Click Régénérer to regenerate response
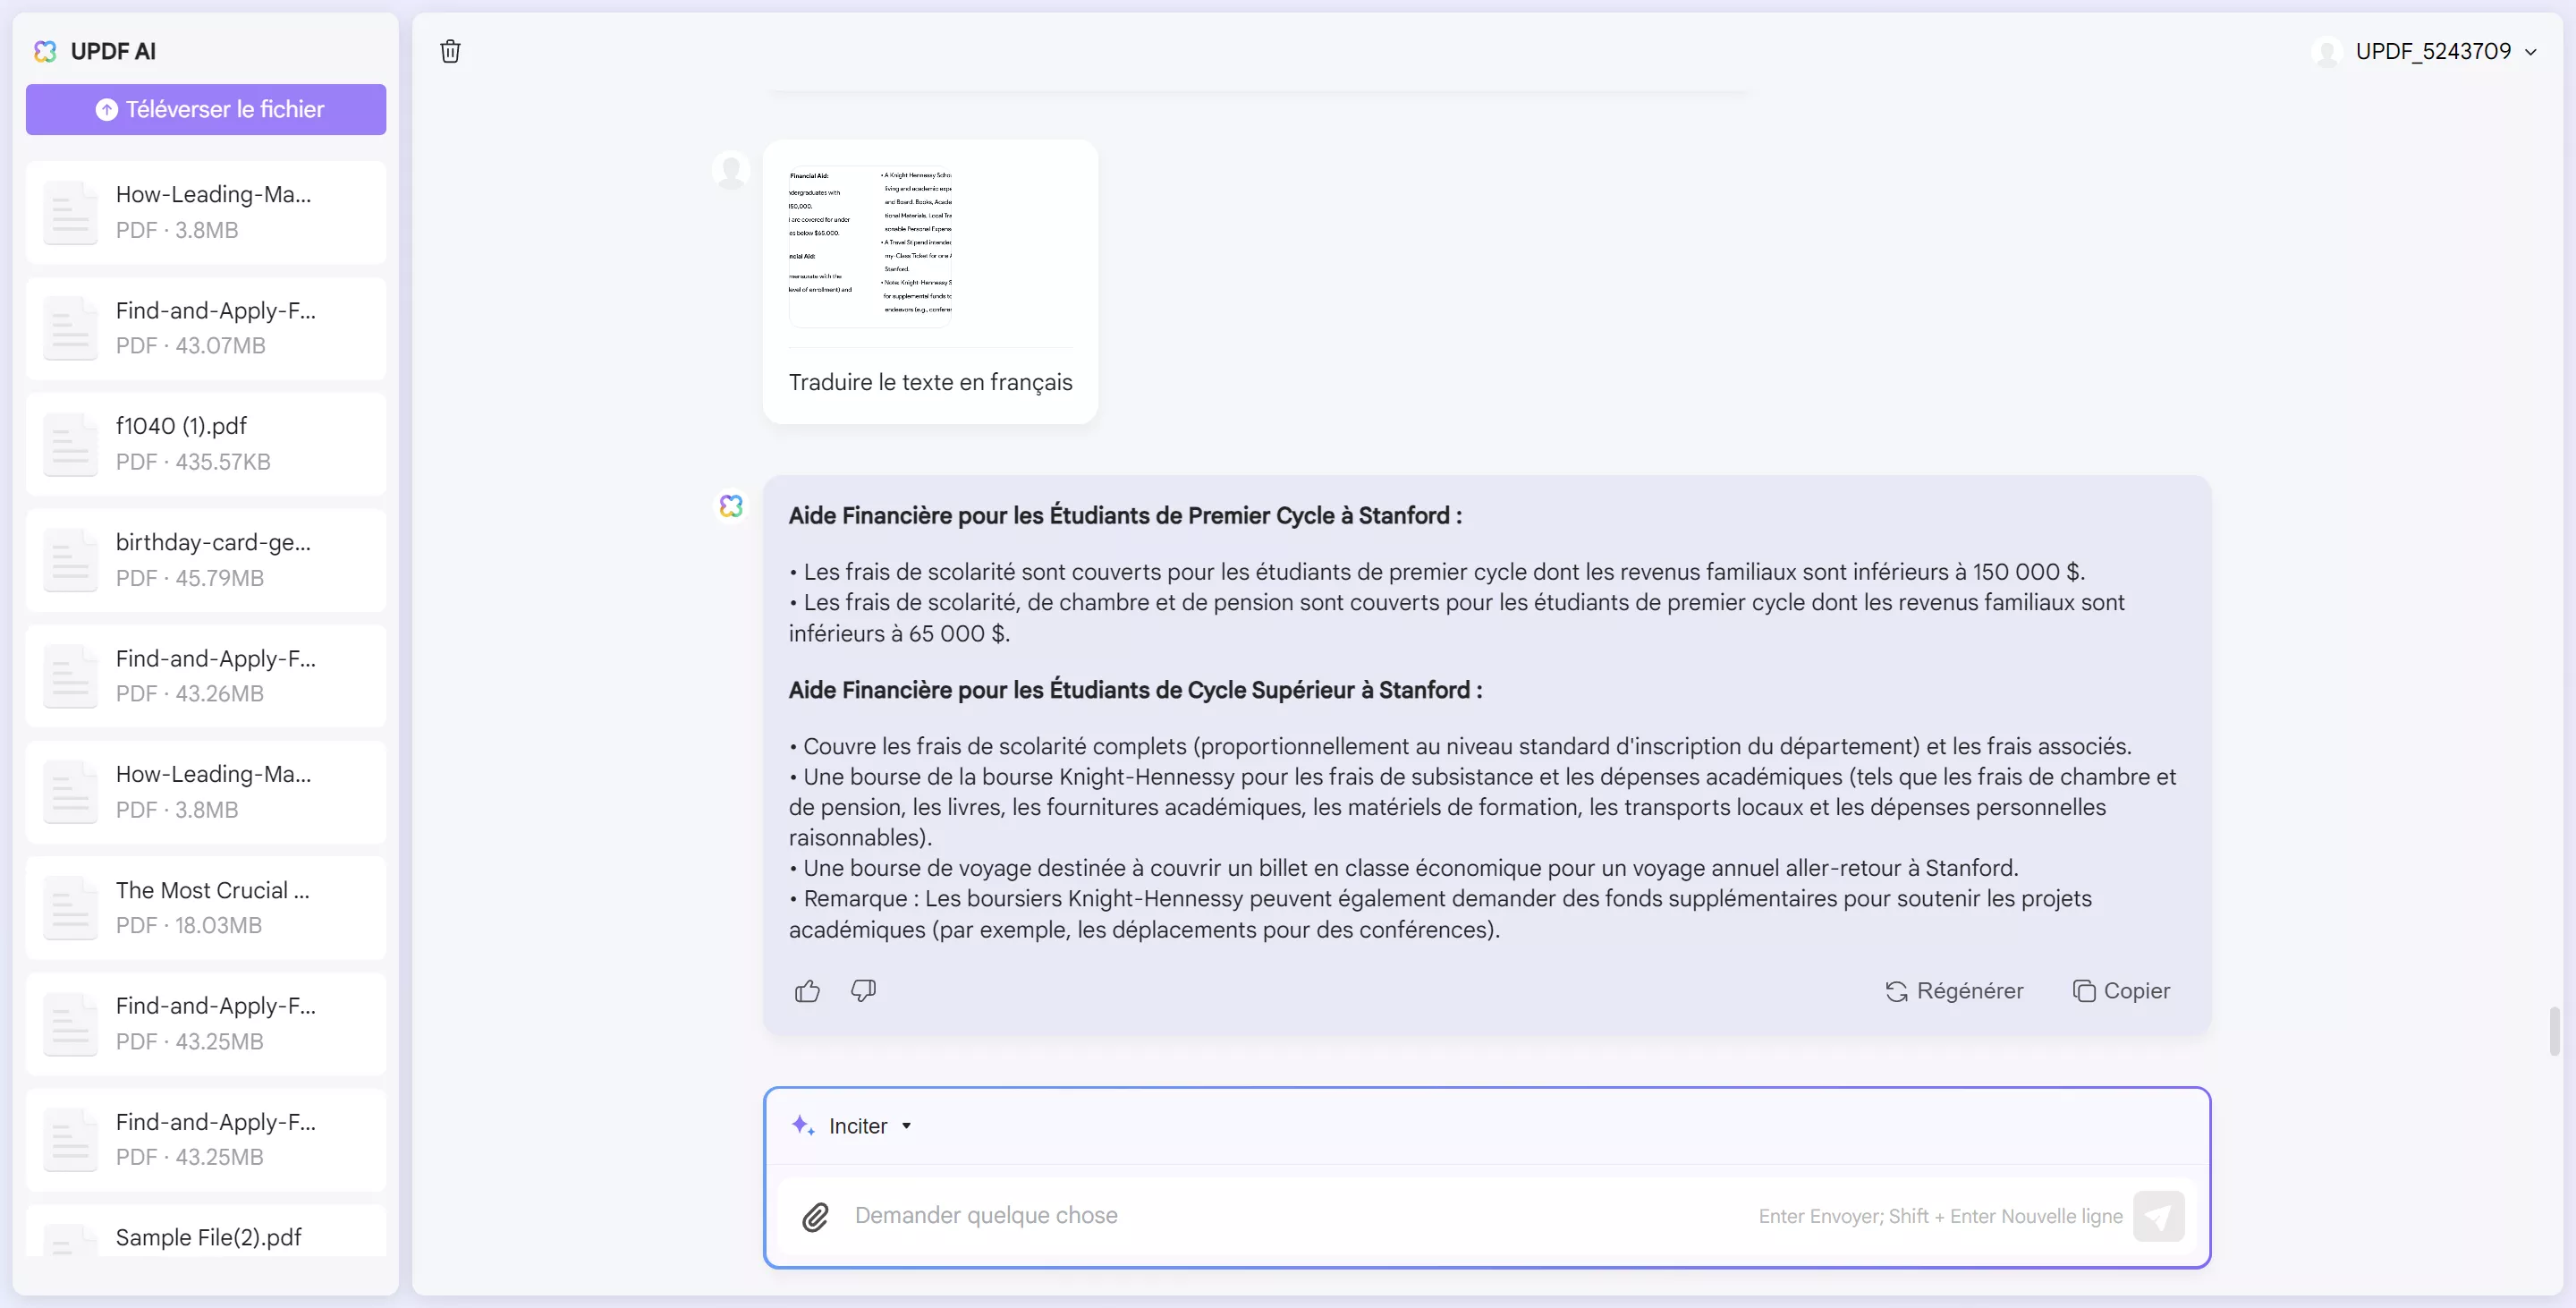Viewport: 2576px width, 1308px height. coord(1955,991)
